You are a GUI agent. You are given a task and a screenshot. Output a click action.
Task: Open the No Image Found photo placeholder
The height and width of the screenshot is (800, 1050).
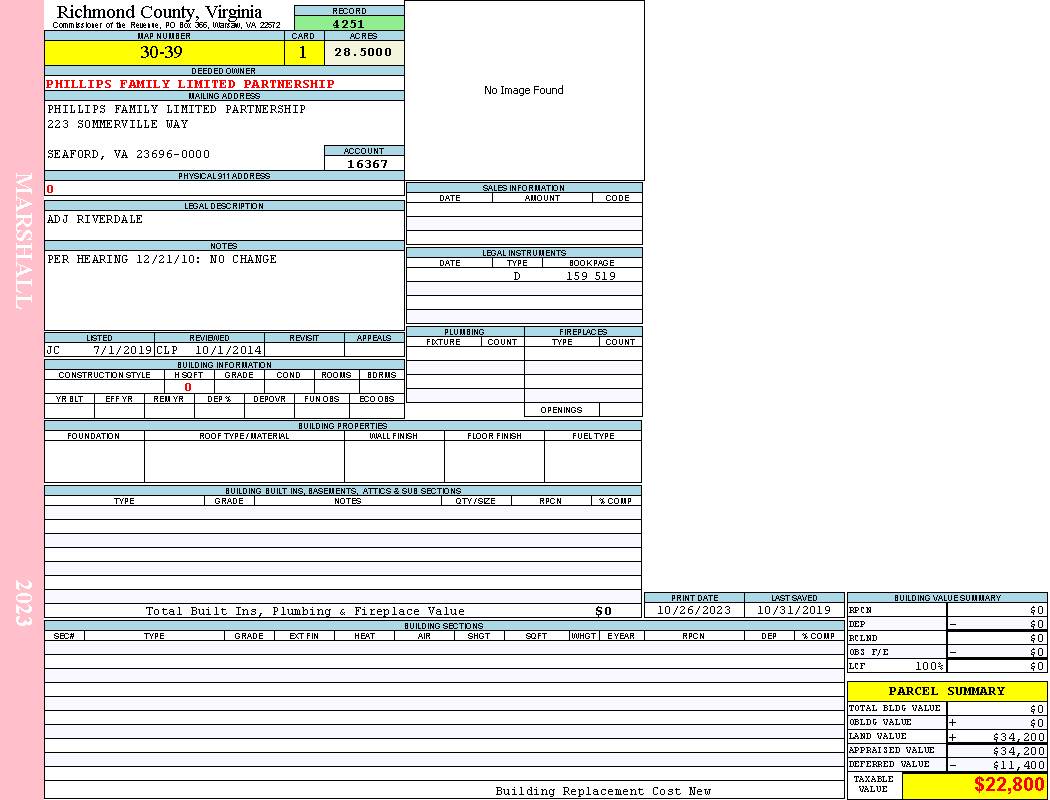pyautogui.click(x=524, y=90)
